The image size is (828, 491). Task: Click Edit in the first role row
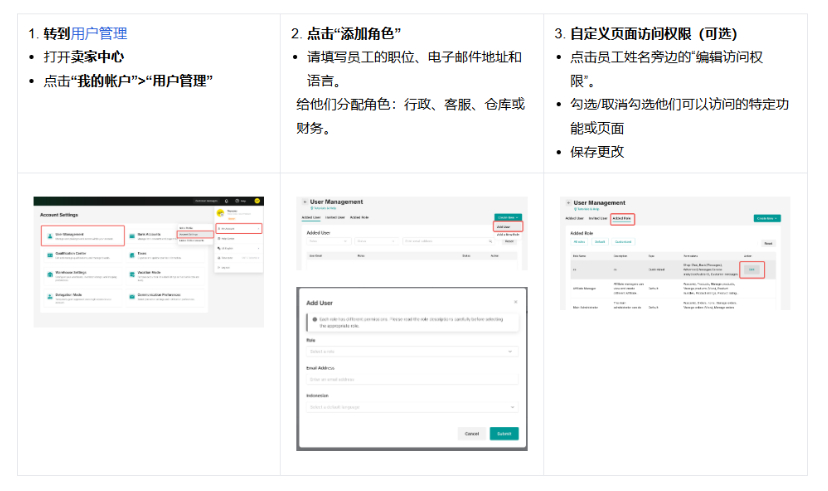[x=752, y=269]
